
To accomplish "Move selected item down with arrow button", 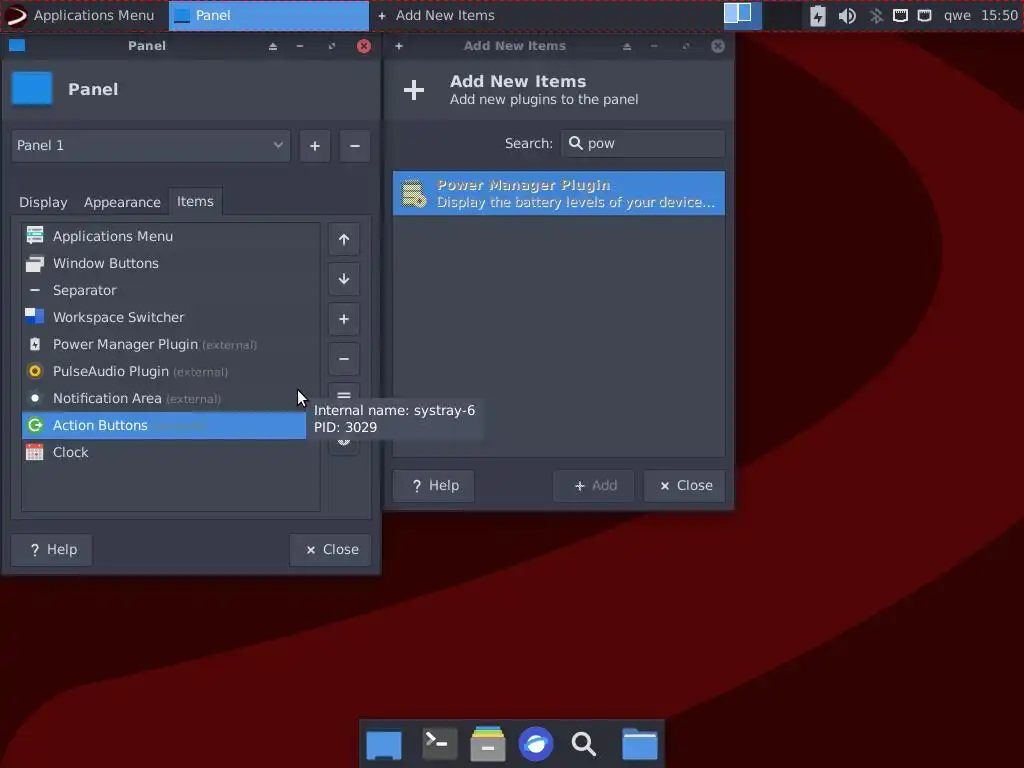I will tap(344, 279).
